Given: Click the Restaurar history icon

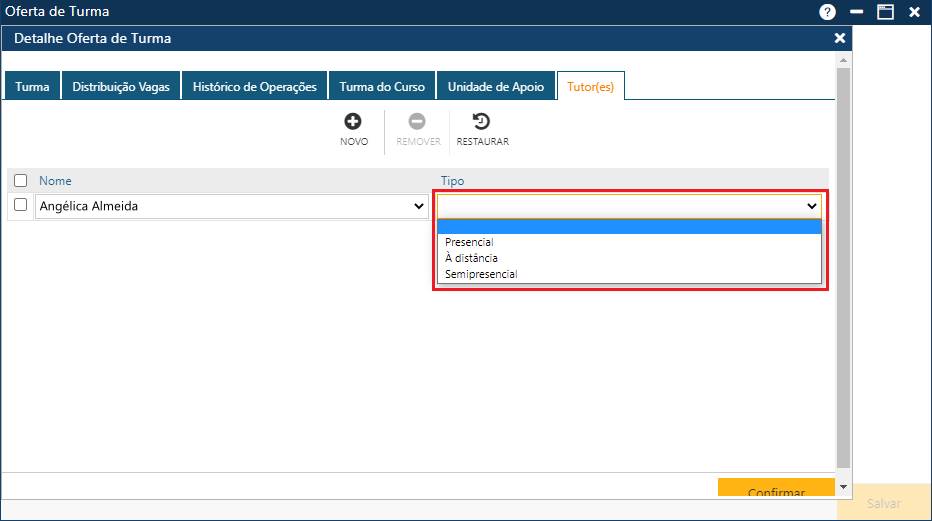Looking at the screenshot, I should coord(482,122).
